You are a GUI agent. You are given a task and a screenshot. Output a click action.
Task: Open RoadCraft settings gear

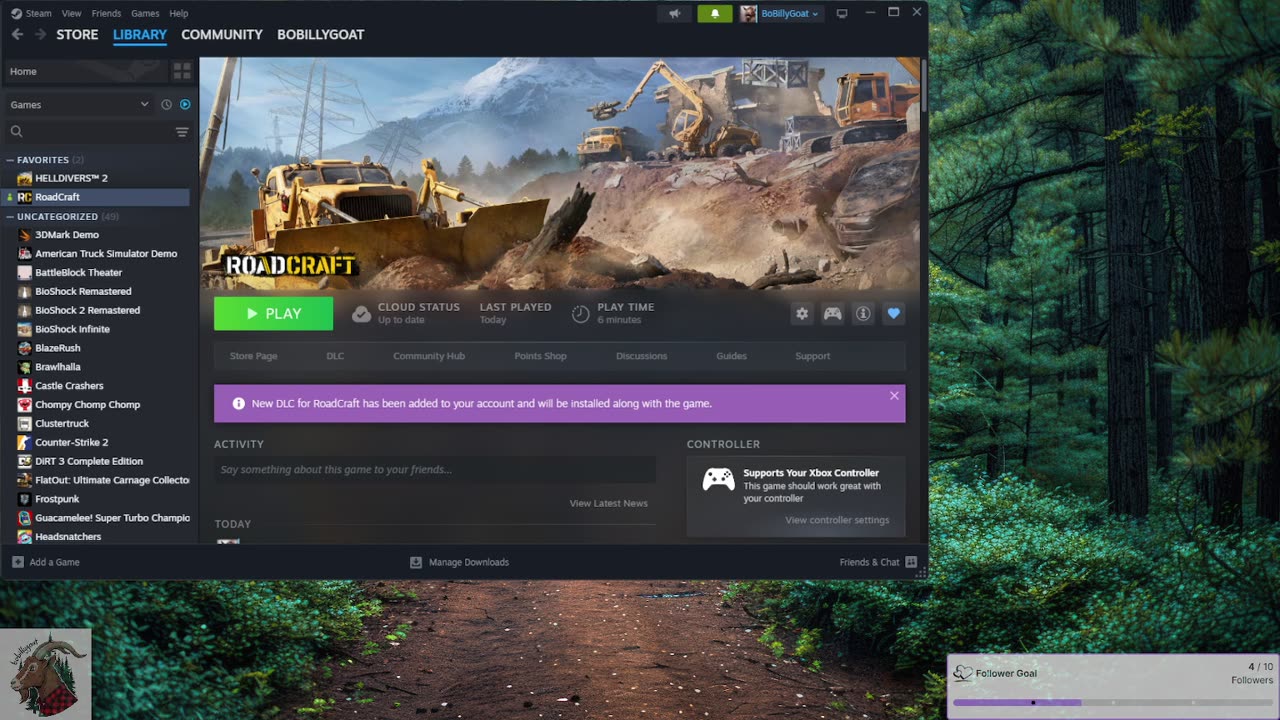tap(802, 313)
